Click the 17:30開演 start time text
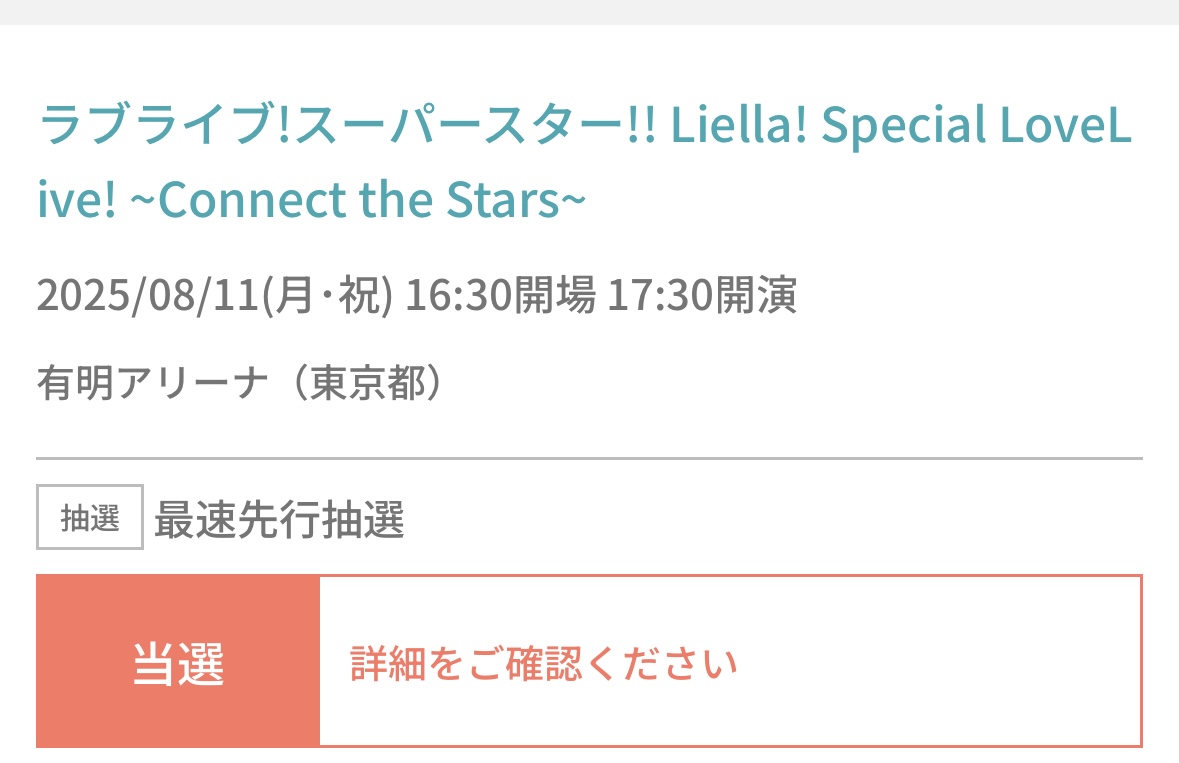This screenshot has height=763, width=1179. click(x=702, y=295)
